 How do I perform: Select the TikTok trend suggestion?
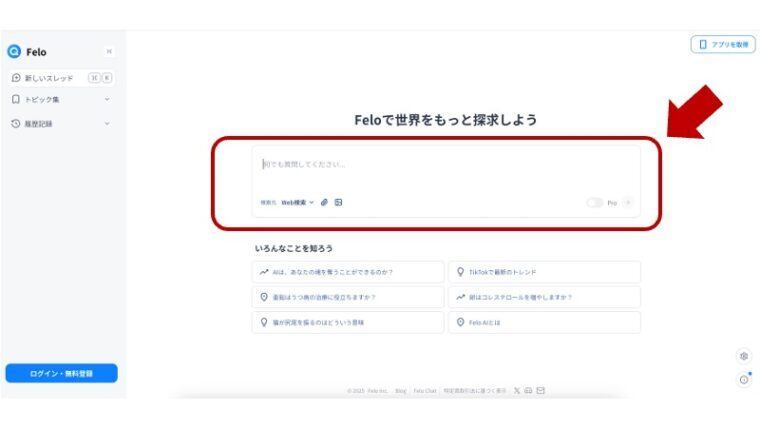(x=544, y=272)
